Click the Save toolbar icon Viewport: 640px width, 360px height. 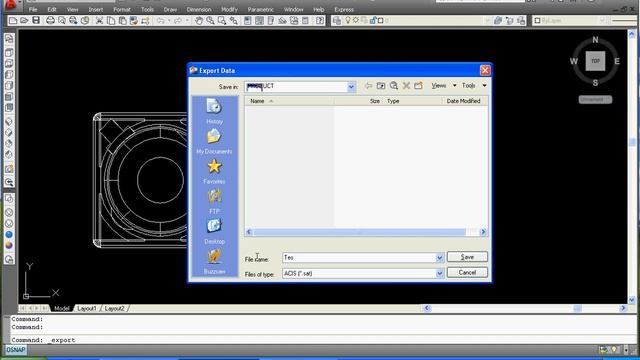[36, 20]
